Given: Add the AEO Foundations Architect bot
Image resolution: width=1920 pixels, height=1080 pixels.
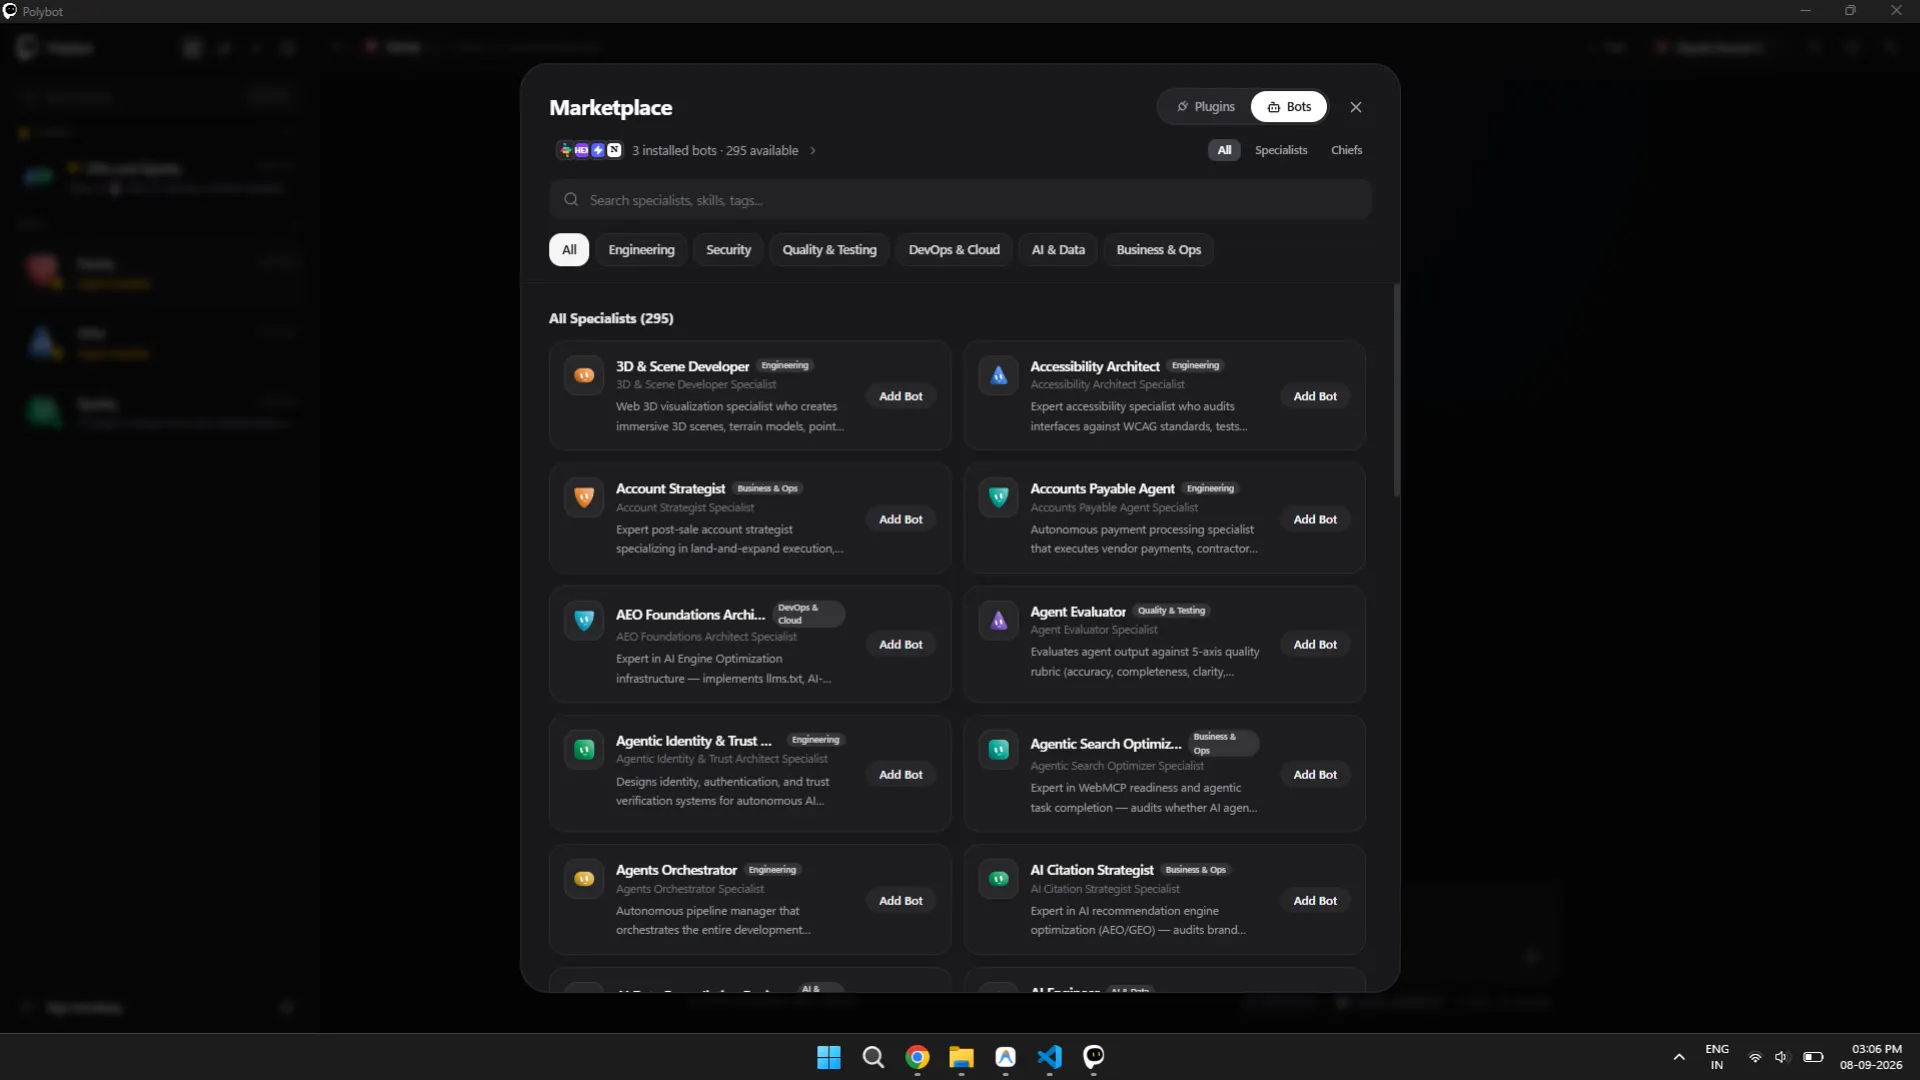Looking at the screenshot, I should [901, 645].
